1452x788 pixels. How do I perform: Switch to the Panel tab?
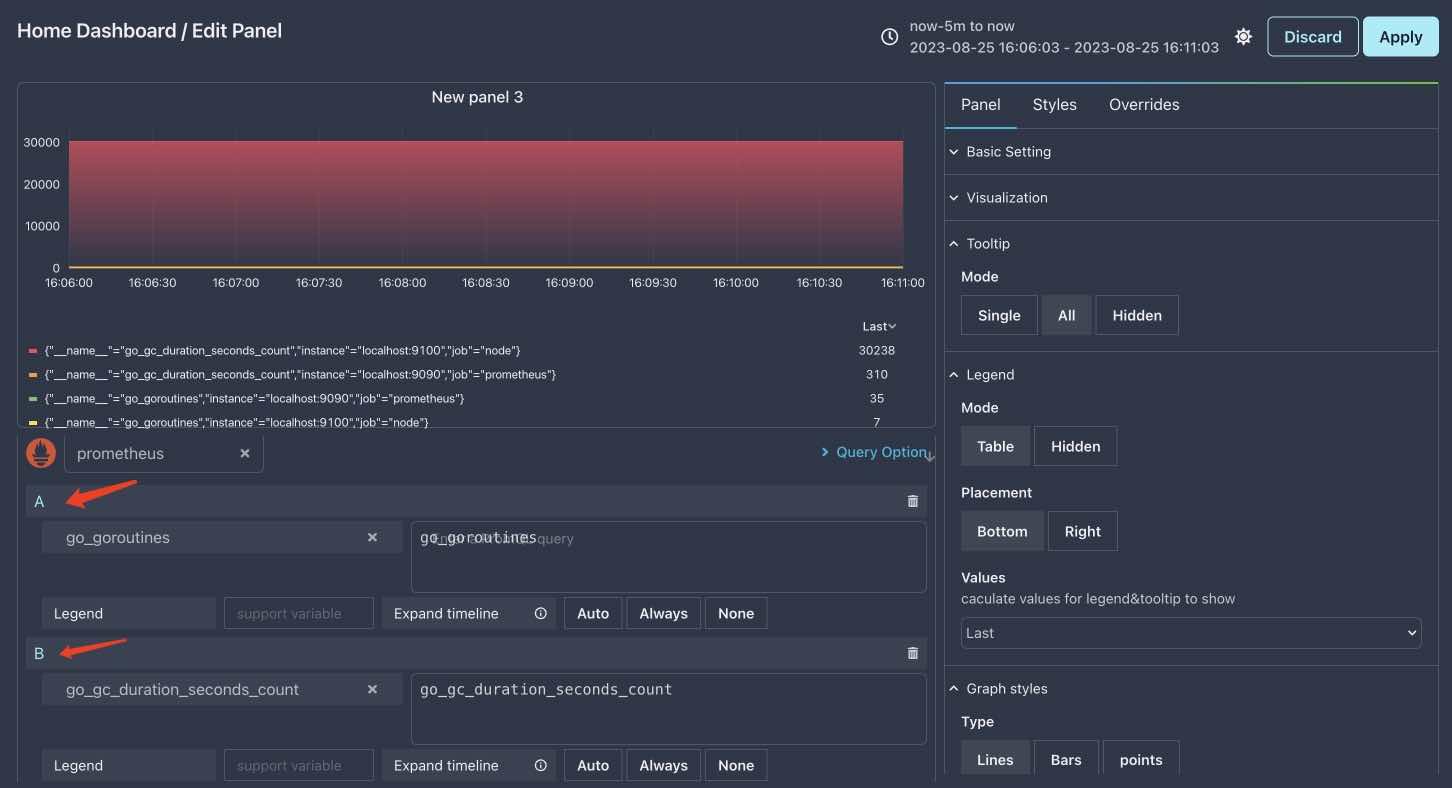tap(980, 104)
